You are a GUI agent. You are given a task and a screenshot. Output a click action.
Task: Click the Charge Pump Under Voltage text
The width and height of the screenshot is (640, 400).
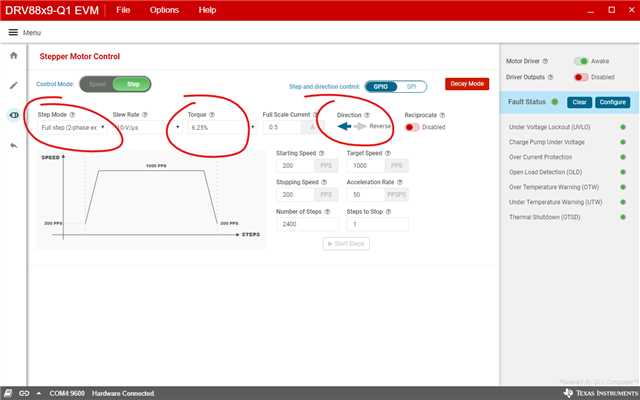pos(547,142)
